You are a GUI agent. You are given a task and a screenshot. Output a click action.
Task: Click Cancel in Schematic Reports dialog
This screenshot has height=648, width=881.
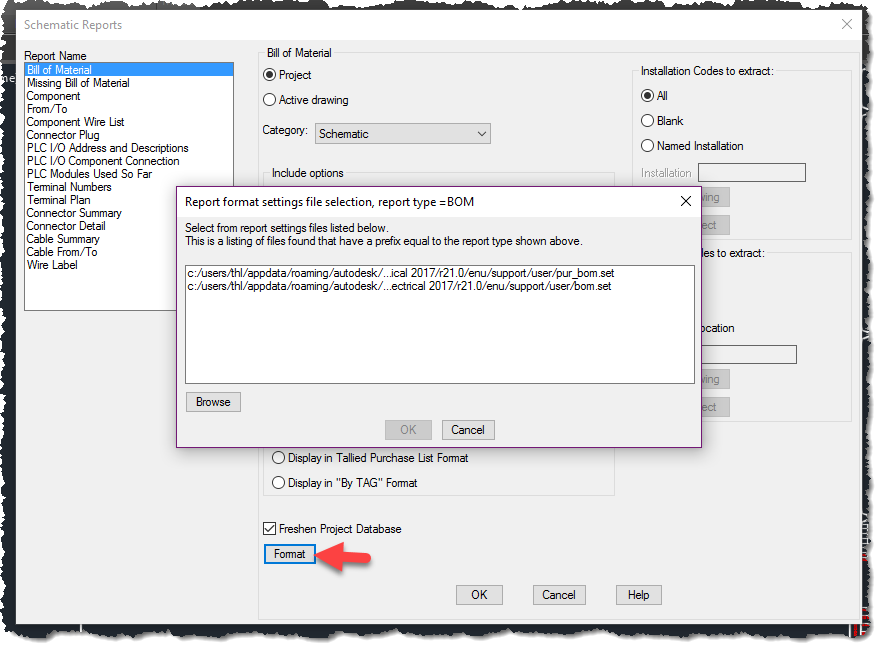tap(559, 595)
